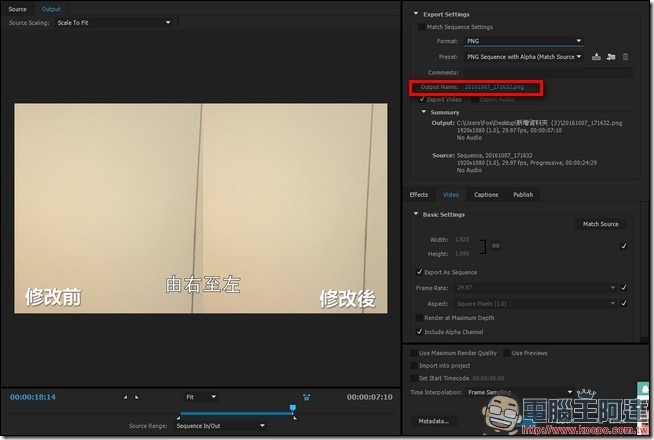The width and height of the screenshot is (654, 440).
Task: Click the playhead on the preview timeline
Action: [x=293, y=407]
